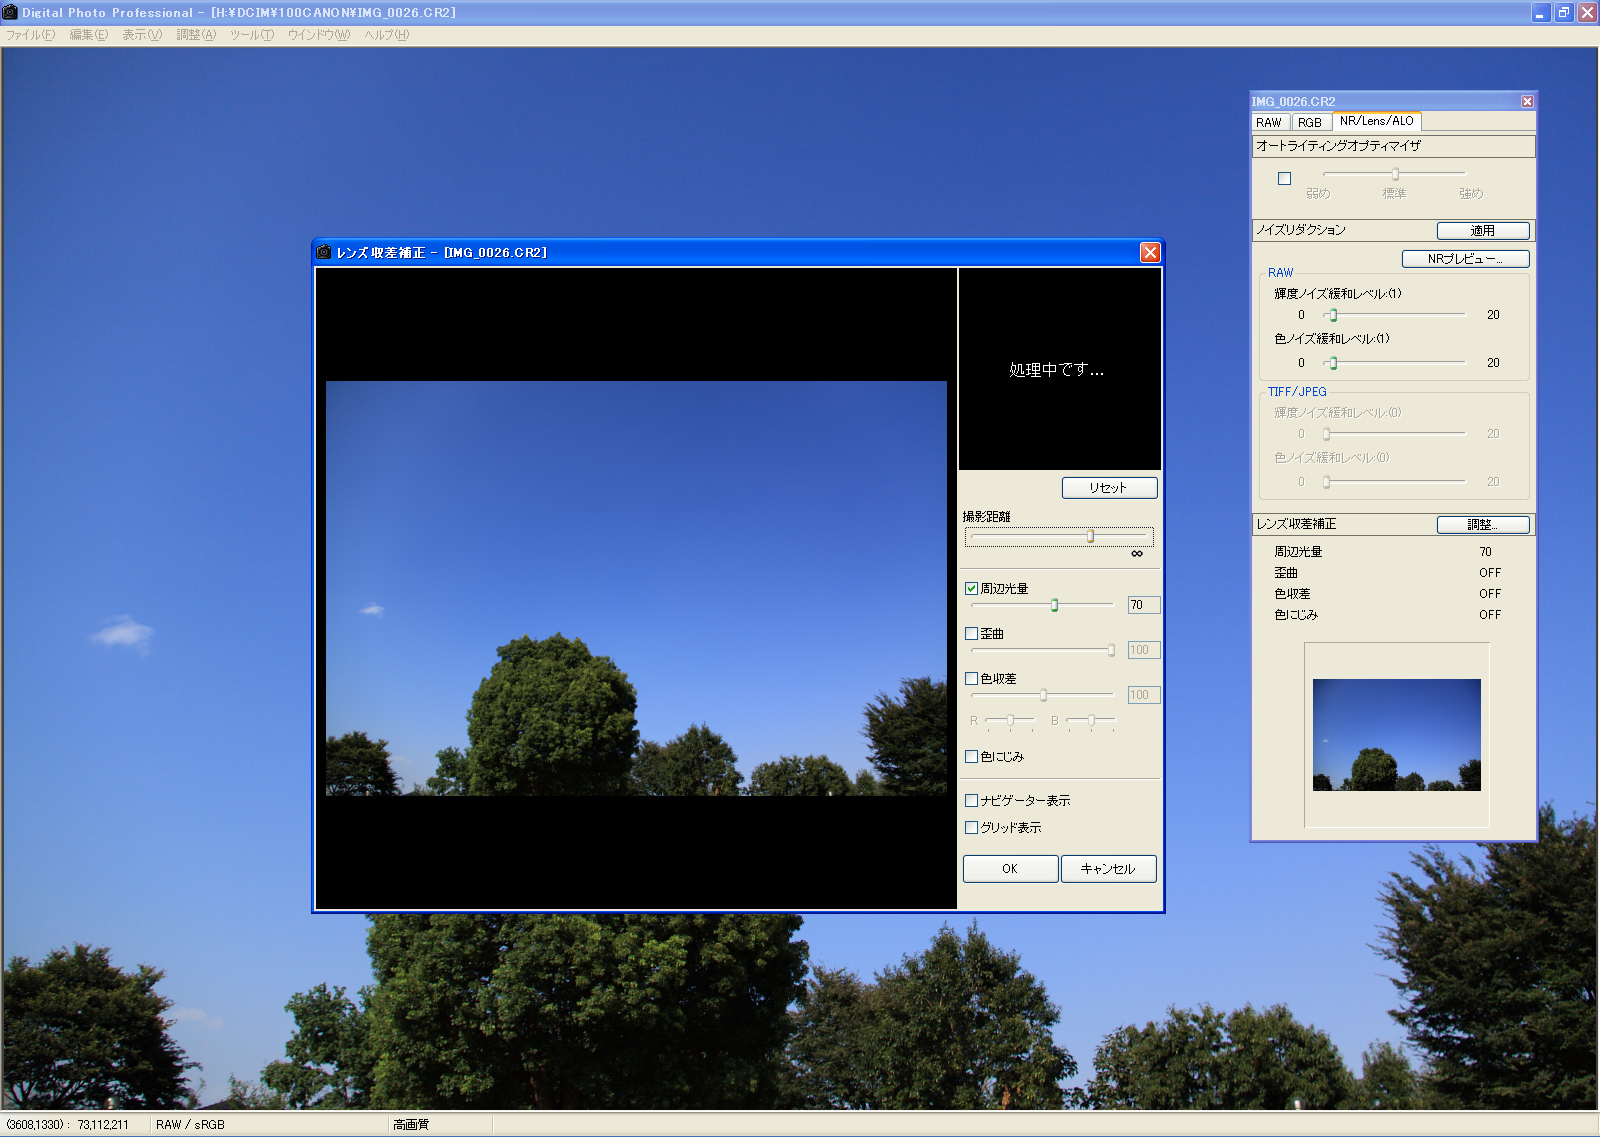Turn on グリッド表示 checkbox
The height and width of the screenshot is (1137, 1600).
pos(971,828)
